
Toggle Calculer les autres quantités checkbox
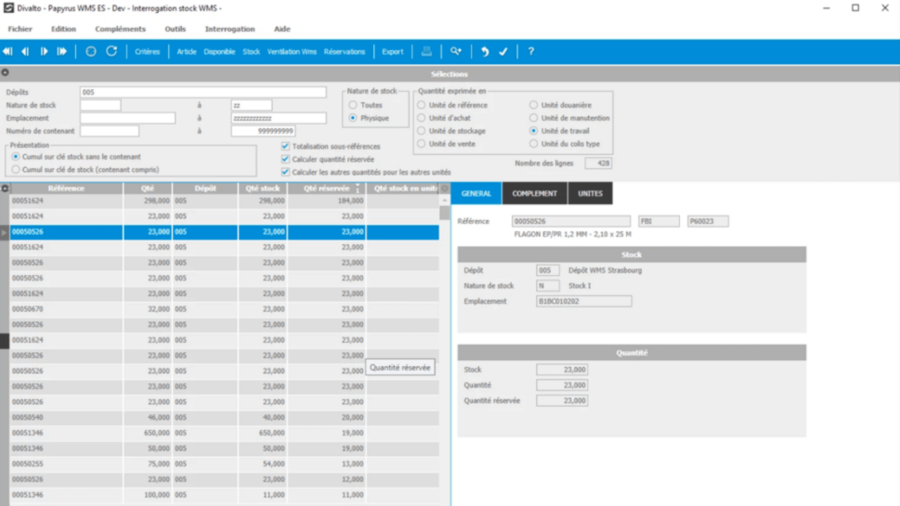285,172
